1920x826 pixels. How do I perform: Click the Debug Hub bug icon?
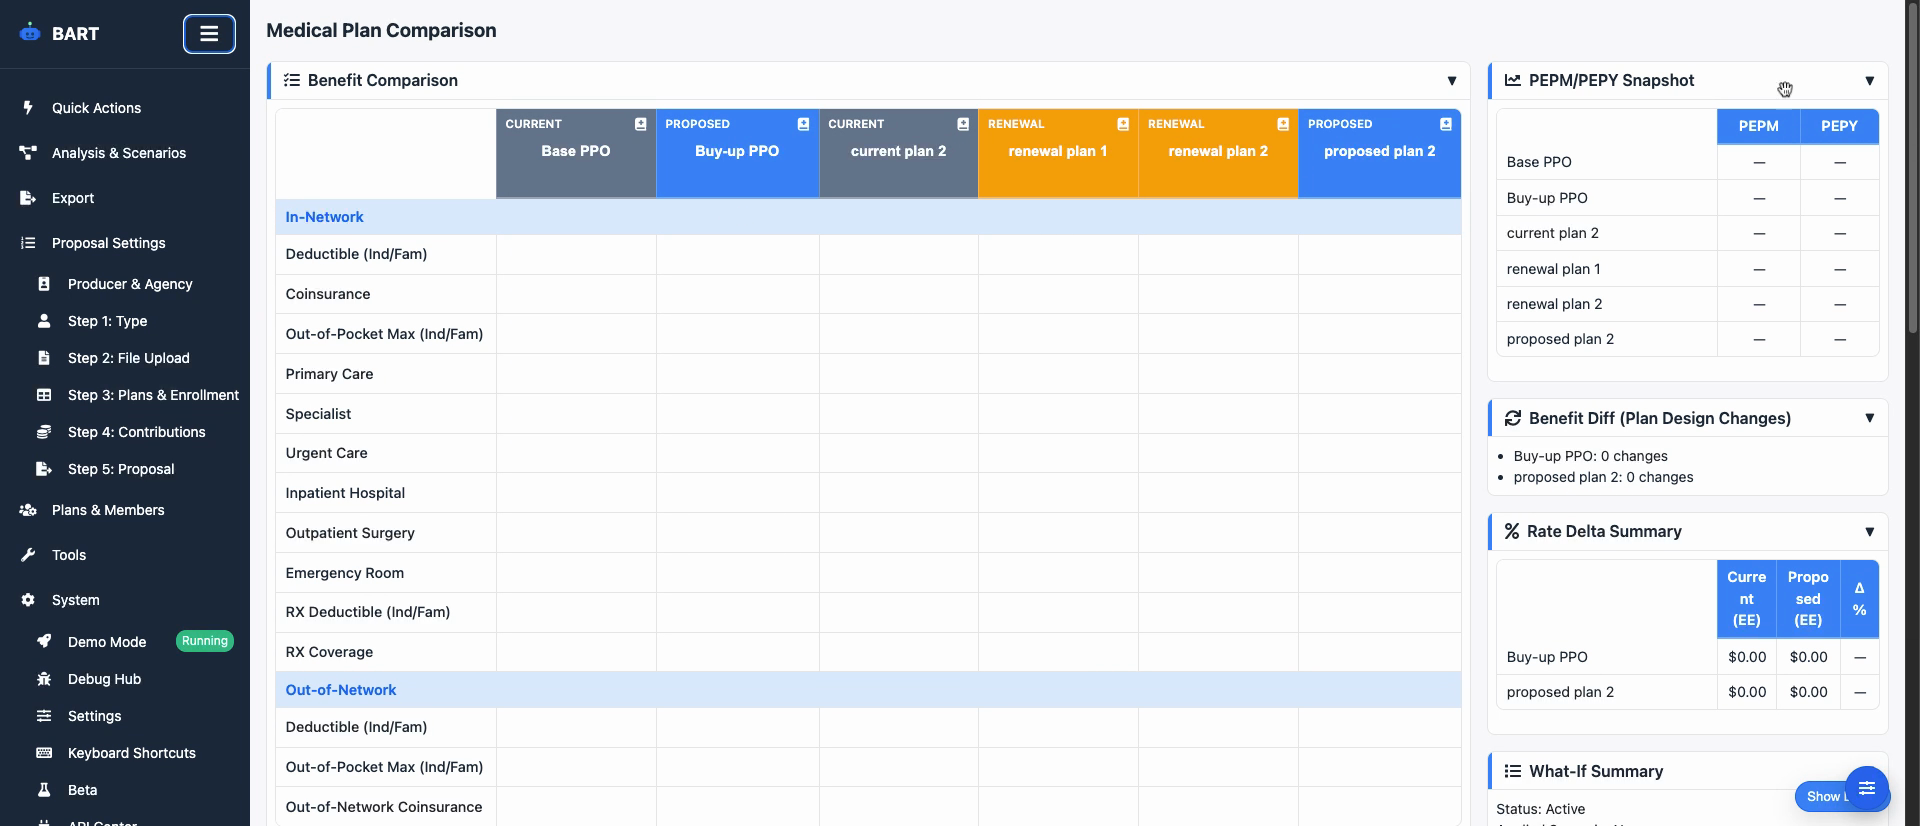44,679
